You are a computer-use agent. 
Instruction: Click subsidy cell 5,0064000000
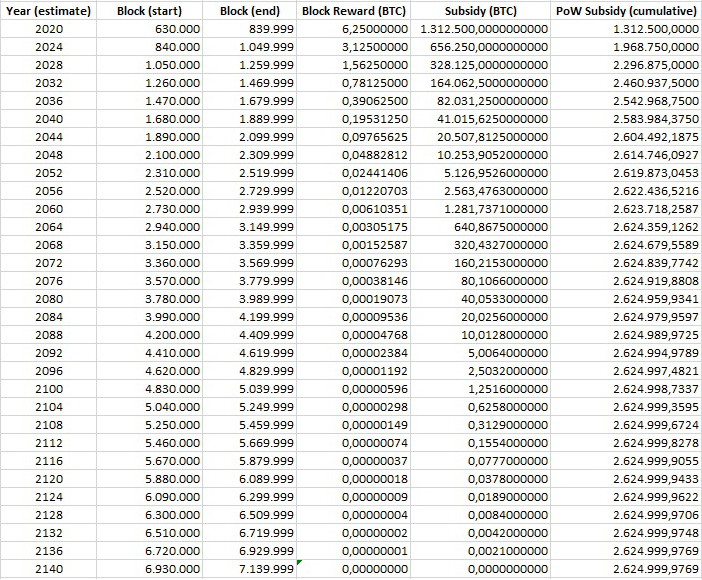click(481, 353)
